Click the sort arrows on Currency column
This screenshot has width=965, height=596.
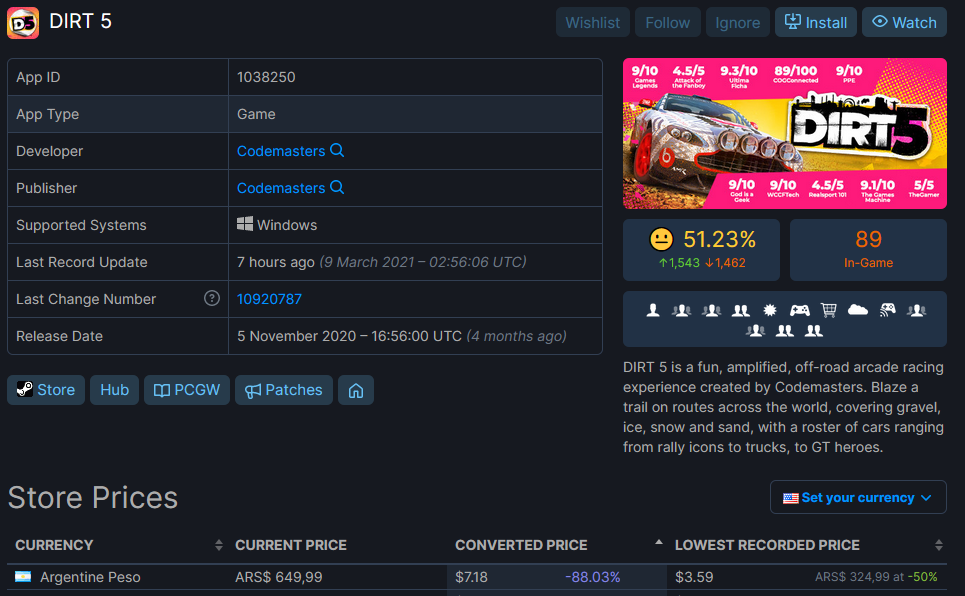coord(218,545)
